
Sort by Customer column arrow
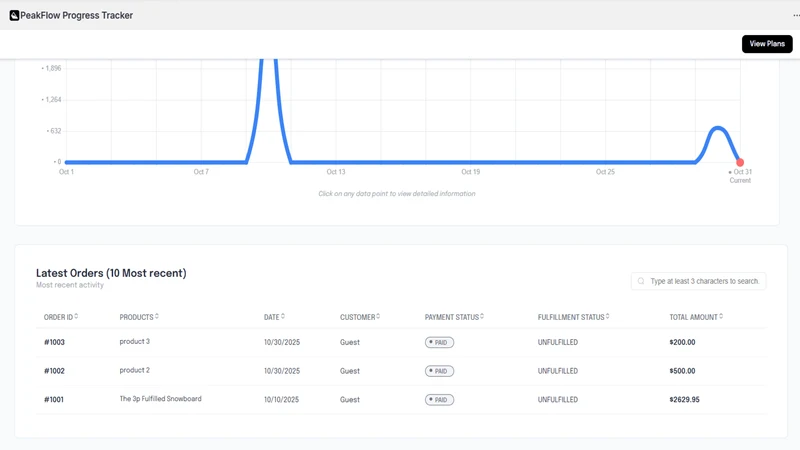click(378, 316)
